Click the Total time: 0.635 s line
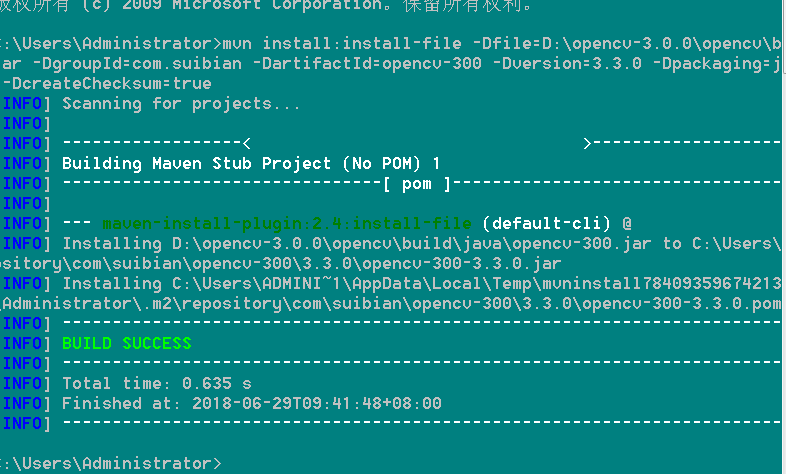The width and height of the screenshot is (786, 474). [x=157, y=383]
